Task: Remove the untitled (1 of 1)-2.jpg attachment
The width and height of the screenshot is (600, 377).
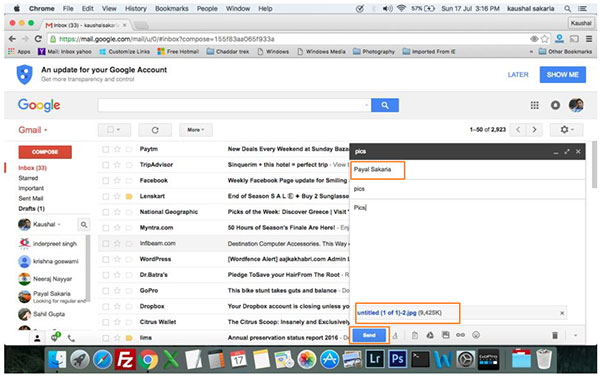Action: [x=562, y=313]
